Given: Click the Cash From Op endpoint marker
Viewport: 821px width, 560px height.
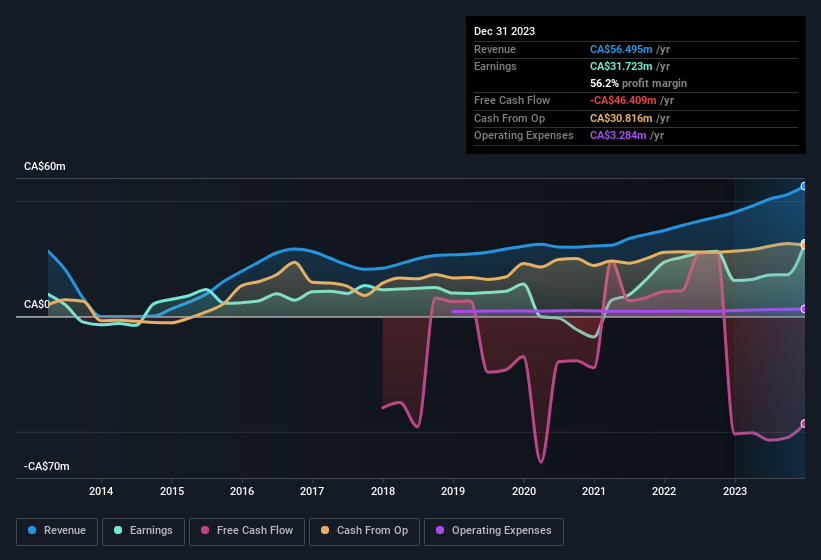Looking at the screenshot, I should coord(804,245).
